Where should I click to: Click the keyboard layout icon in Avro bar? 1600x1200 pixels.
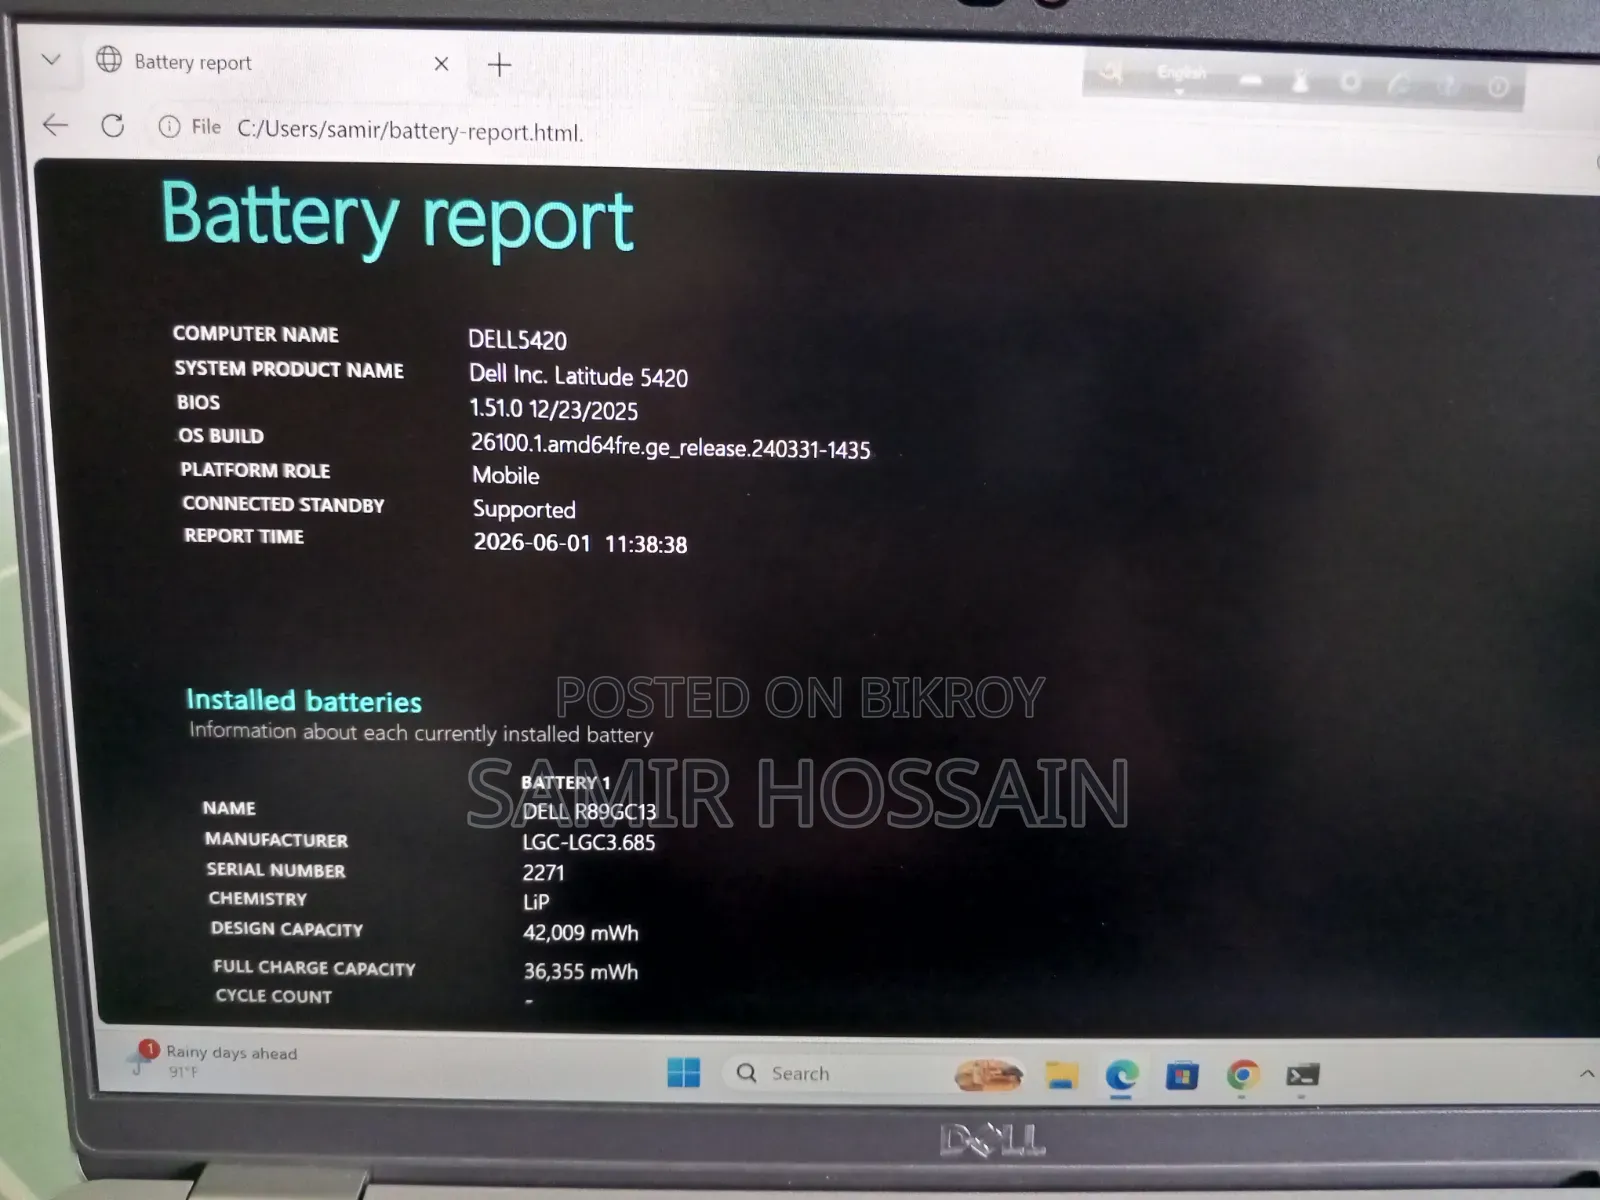pyautogui.click(x=1251, y=81)
